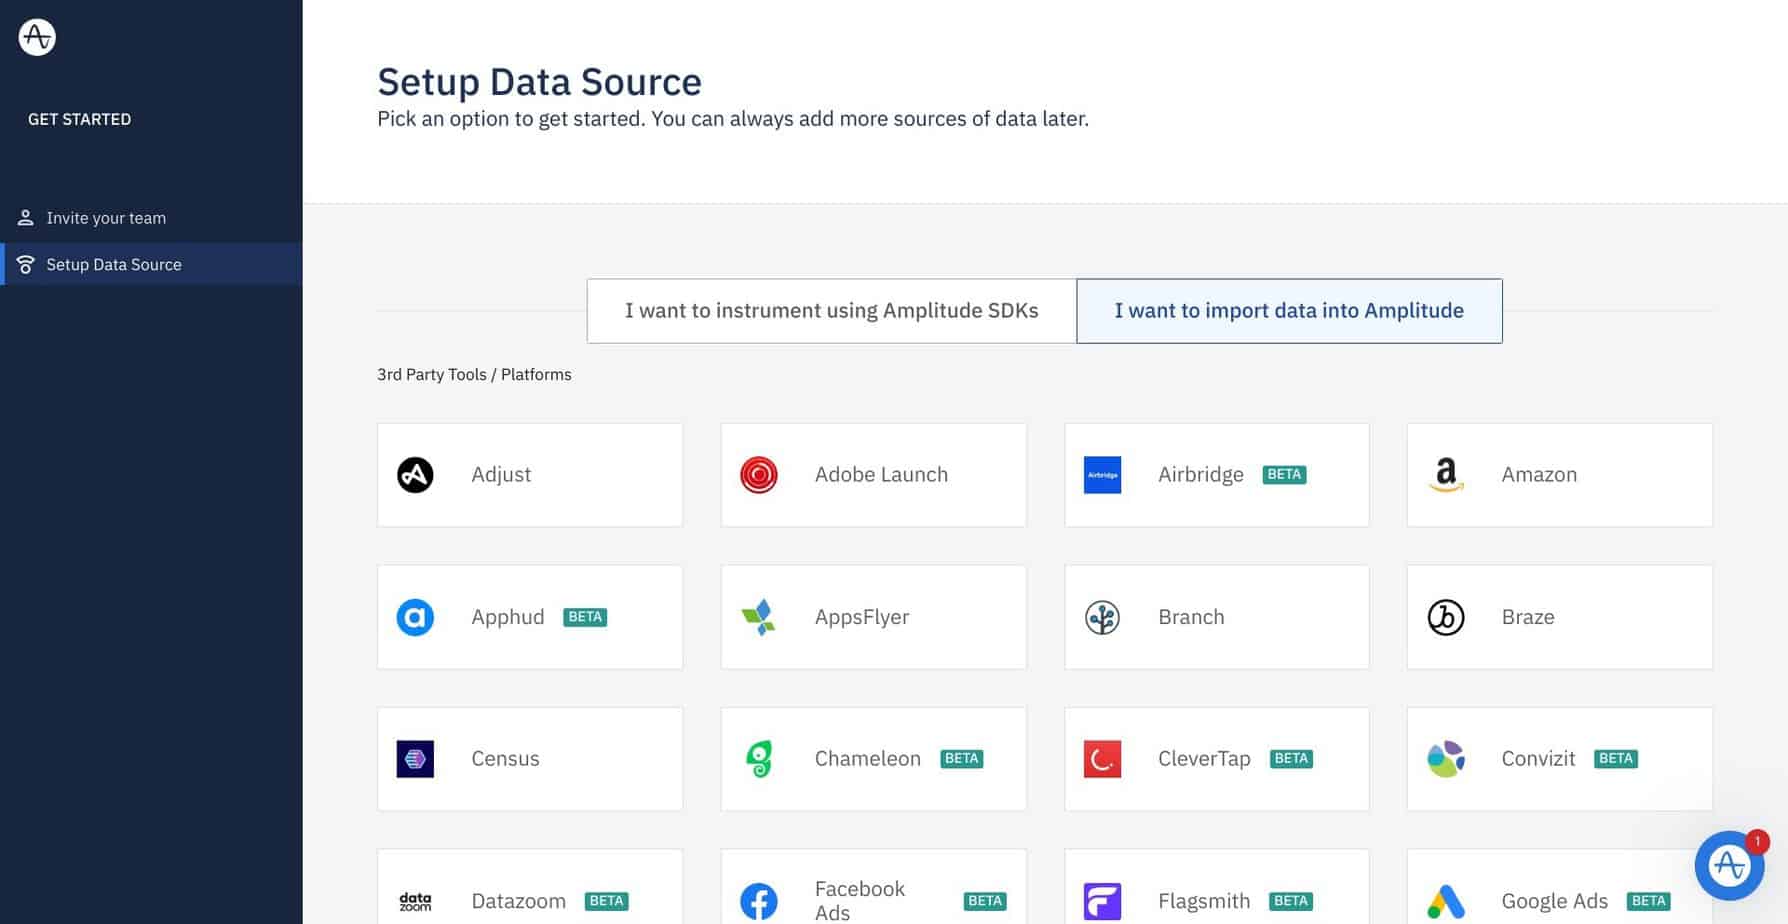This screenshot has height=924, width=1788.
Task: Select the instrument using Amplitude SDKs tab
Action: pyautogui.click(x=832, y=311)
